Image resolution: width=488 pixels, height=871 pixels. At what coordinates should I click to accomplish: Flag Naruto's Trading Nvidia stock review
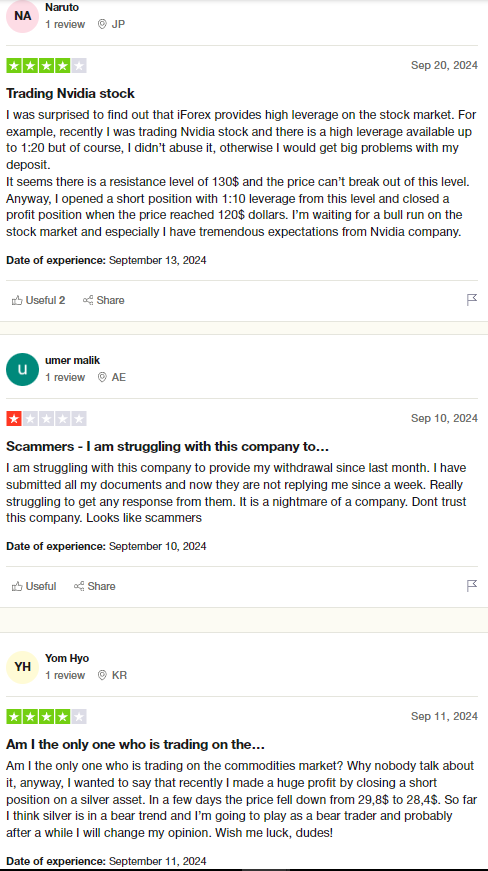point(472,301)
